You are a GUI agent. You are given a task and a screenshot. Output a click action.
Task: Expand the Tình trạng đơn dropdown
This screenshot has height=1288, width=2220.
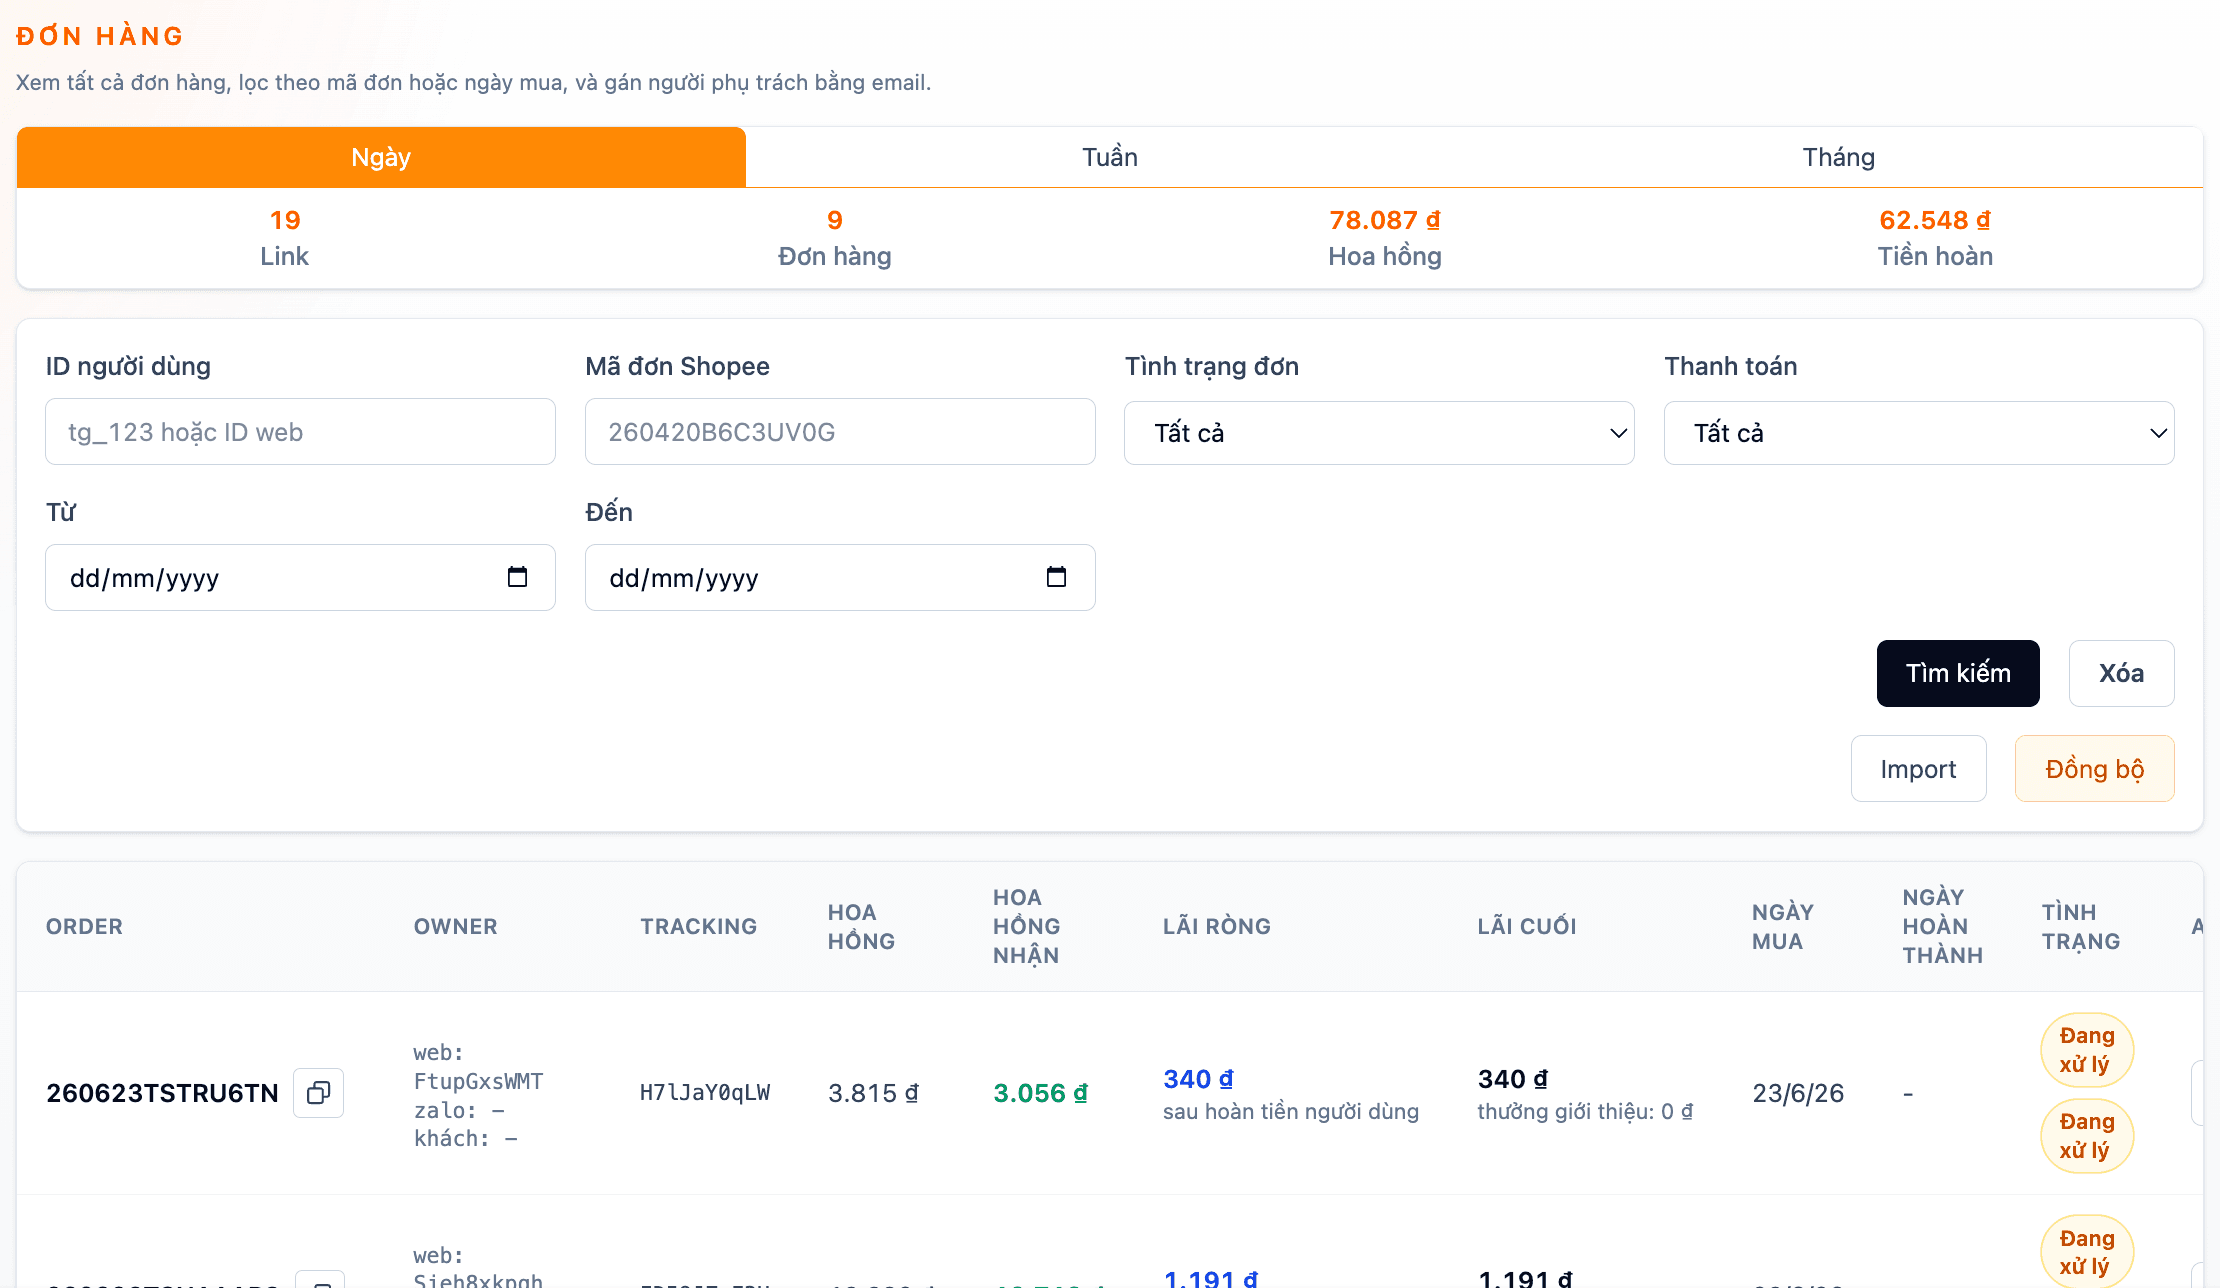[x=1379, y=433]
